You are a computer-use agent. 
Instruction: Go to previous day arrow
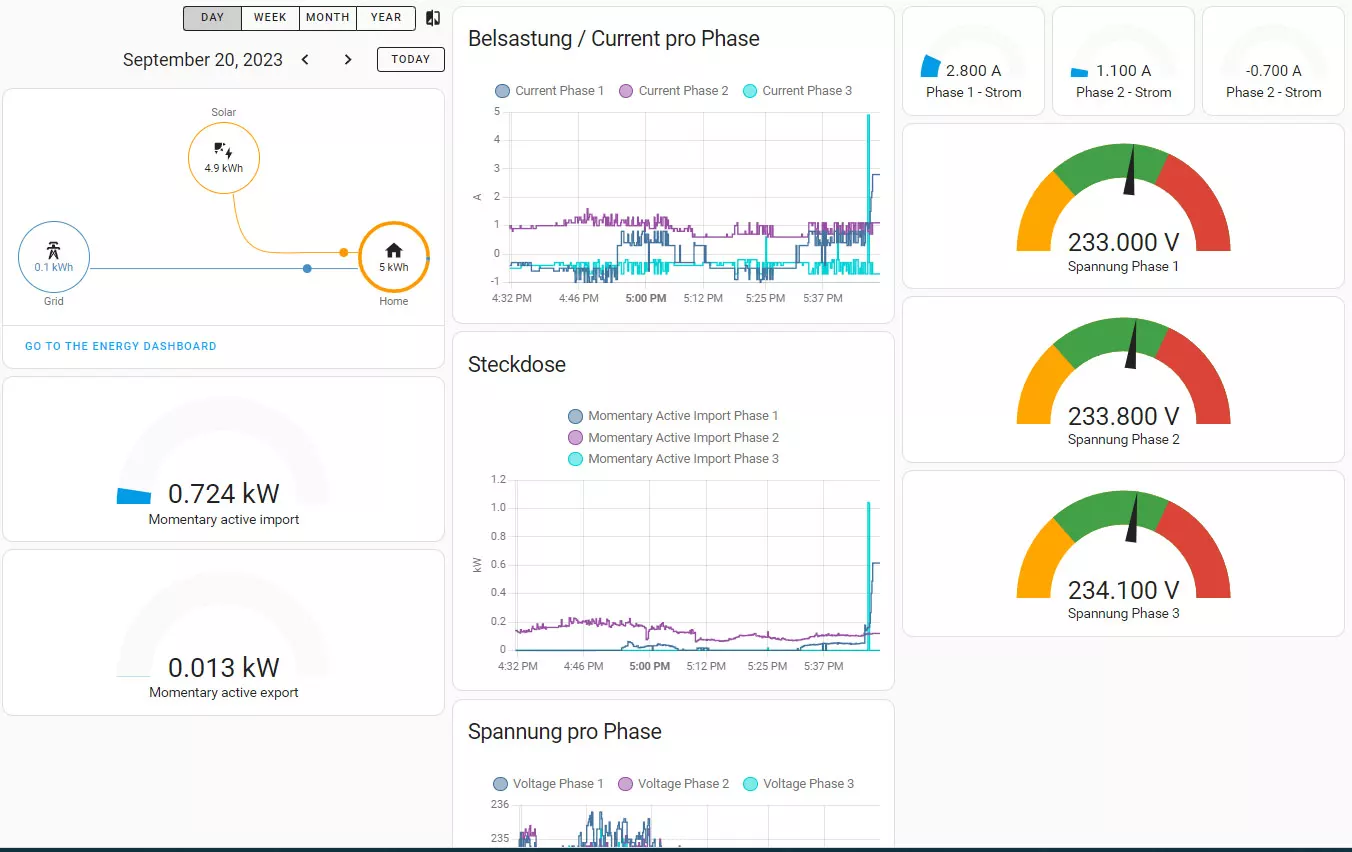coord(305,60)
